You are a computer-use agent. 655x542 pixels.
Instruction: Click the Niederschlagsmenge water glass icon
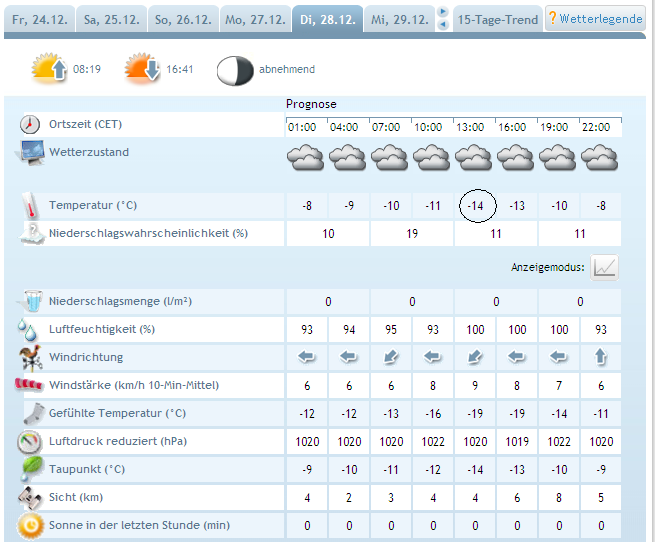(31, 301)
